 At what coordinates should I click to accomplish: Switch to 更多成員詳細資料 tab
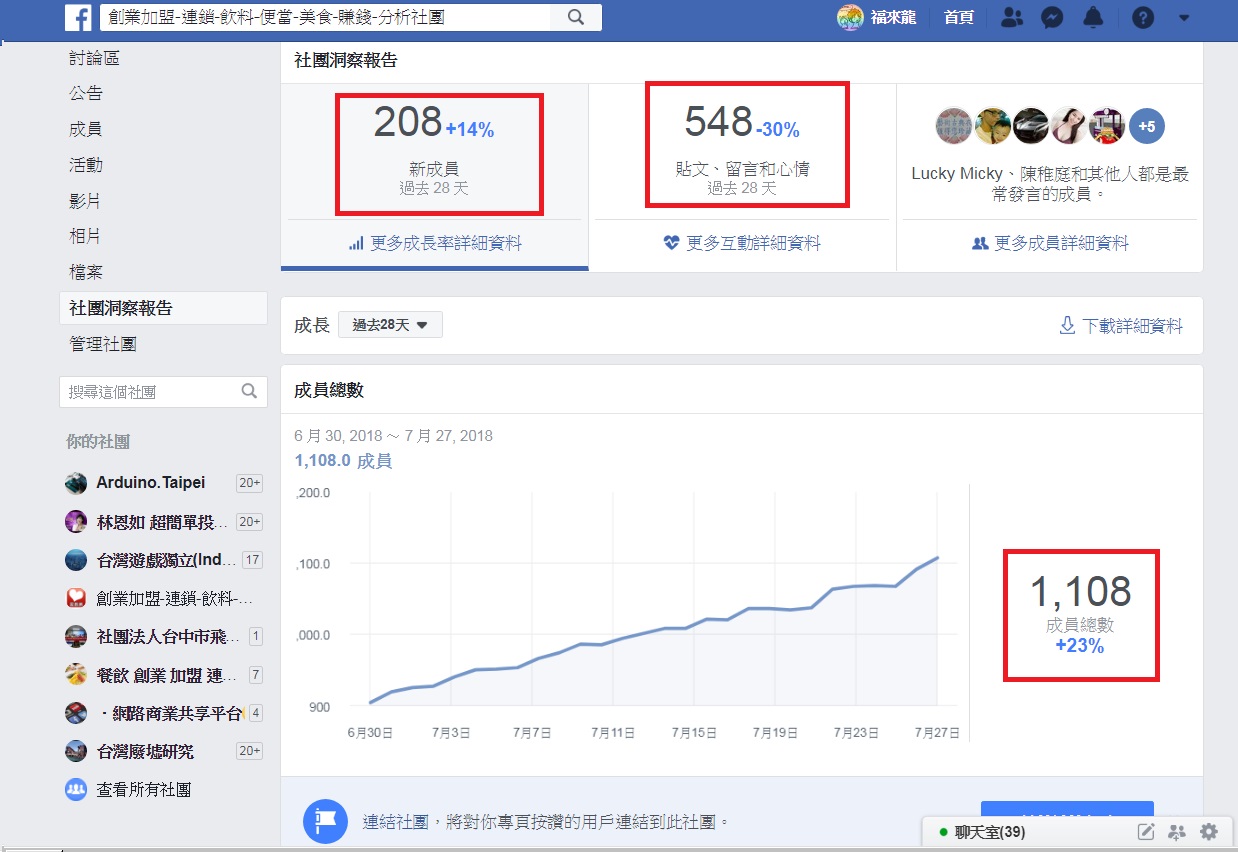pyautogui.click(x=1050, y=243)
